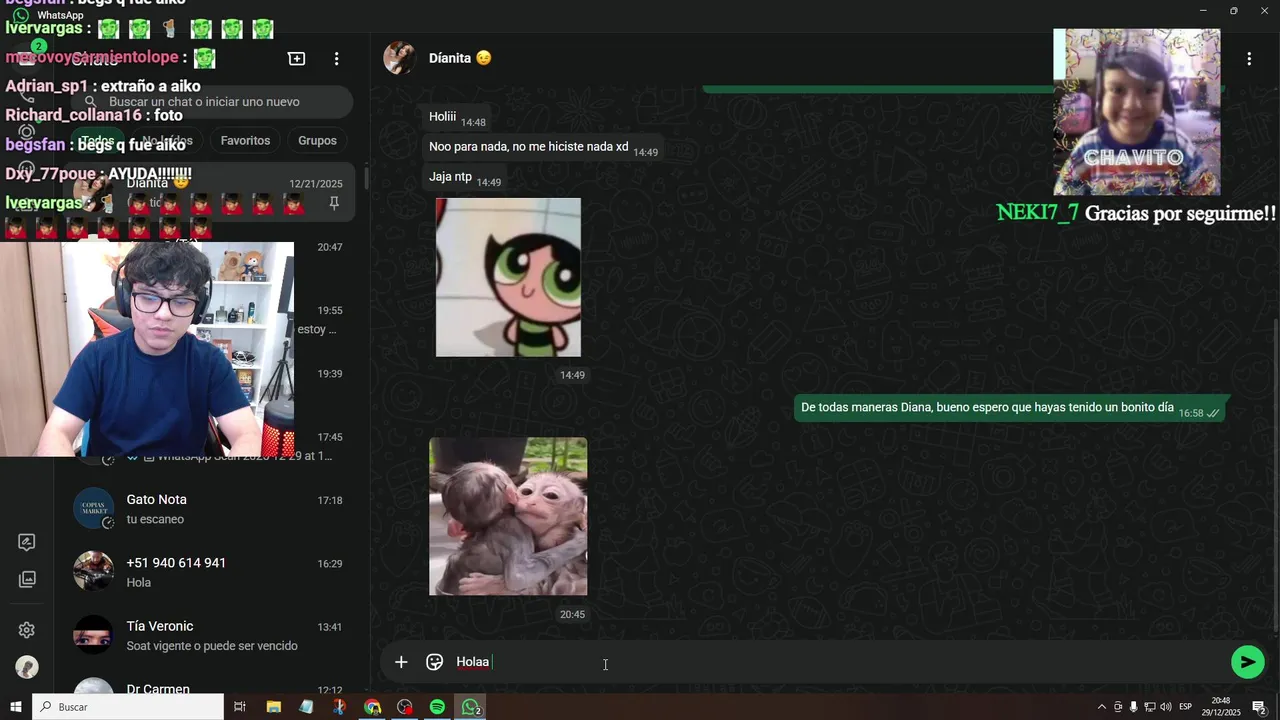Start a new chat
The height and width of the screenshot is (720, 1280).
(296, 59)
